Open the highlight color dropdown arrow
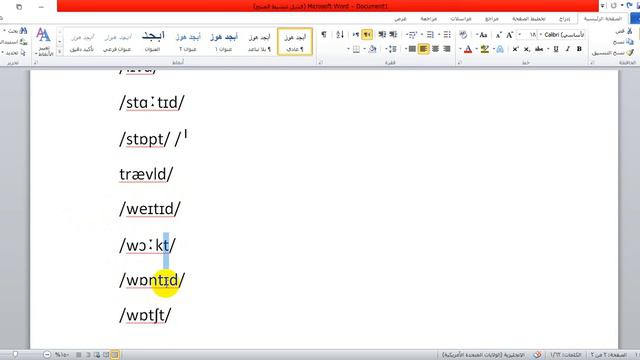This screenshot has height=360, width=640. (x=477, y=49)
